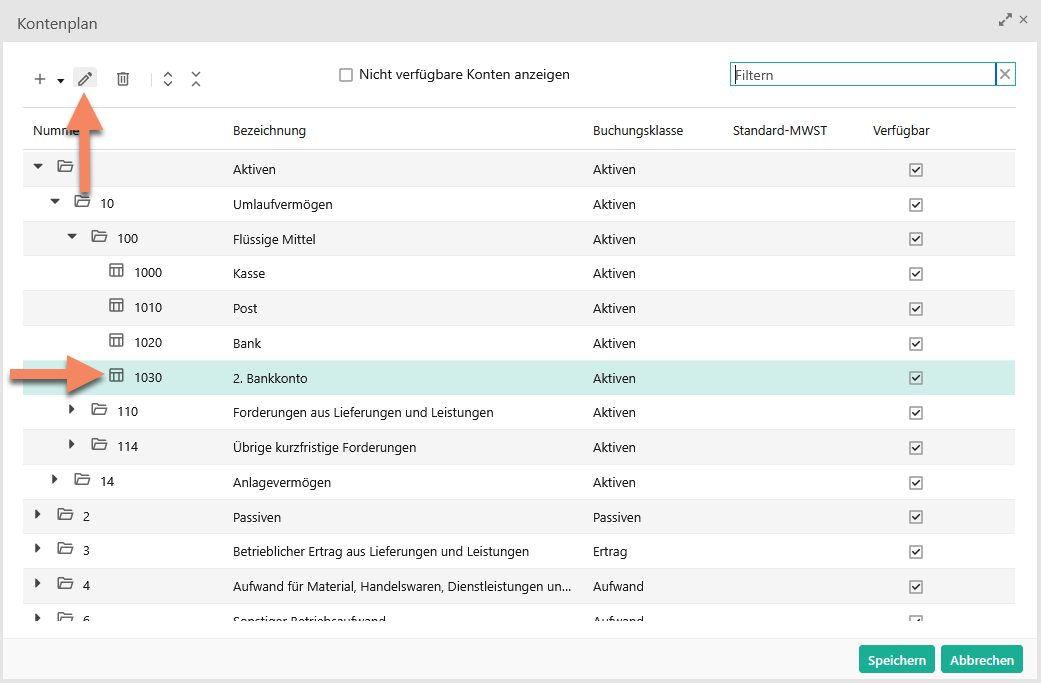Image resolution: width=1041 pixels, height=683 pixels.
Task: Toggle Verfügbar checkbox for Post
Action: pos(916,309)
